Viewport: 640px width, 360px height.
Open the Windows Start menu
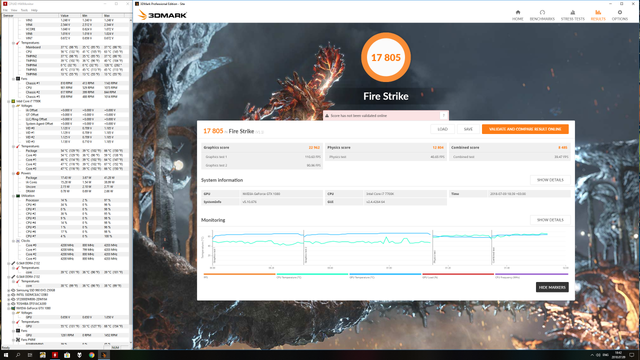pyautogui.click(x=6, y=355)
